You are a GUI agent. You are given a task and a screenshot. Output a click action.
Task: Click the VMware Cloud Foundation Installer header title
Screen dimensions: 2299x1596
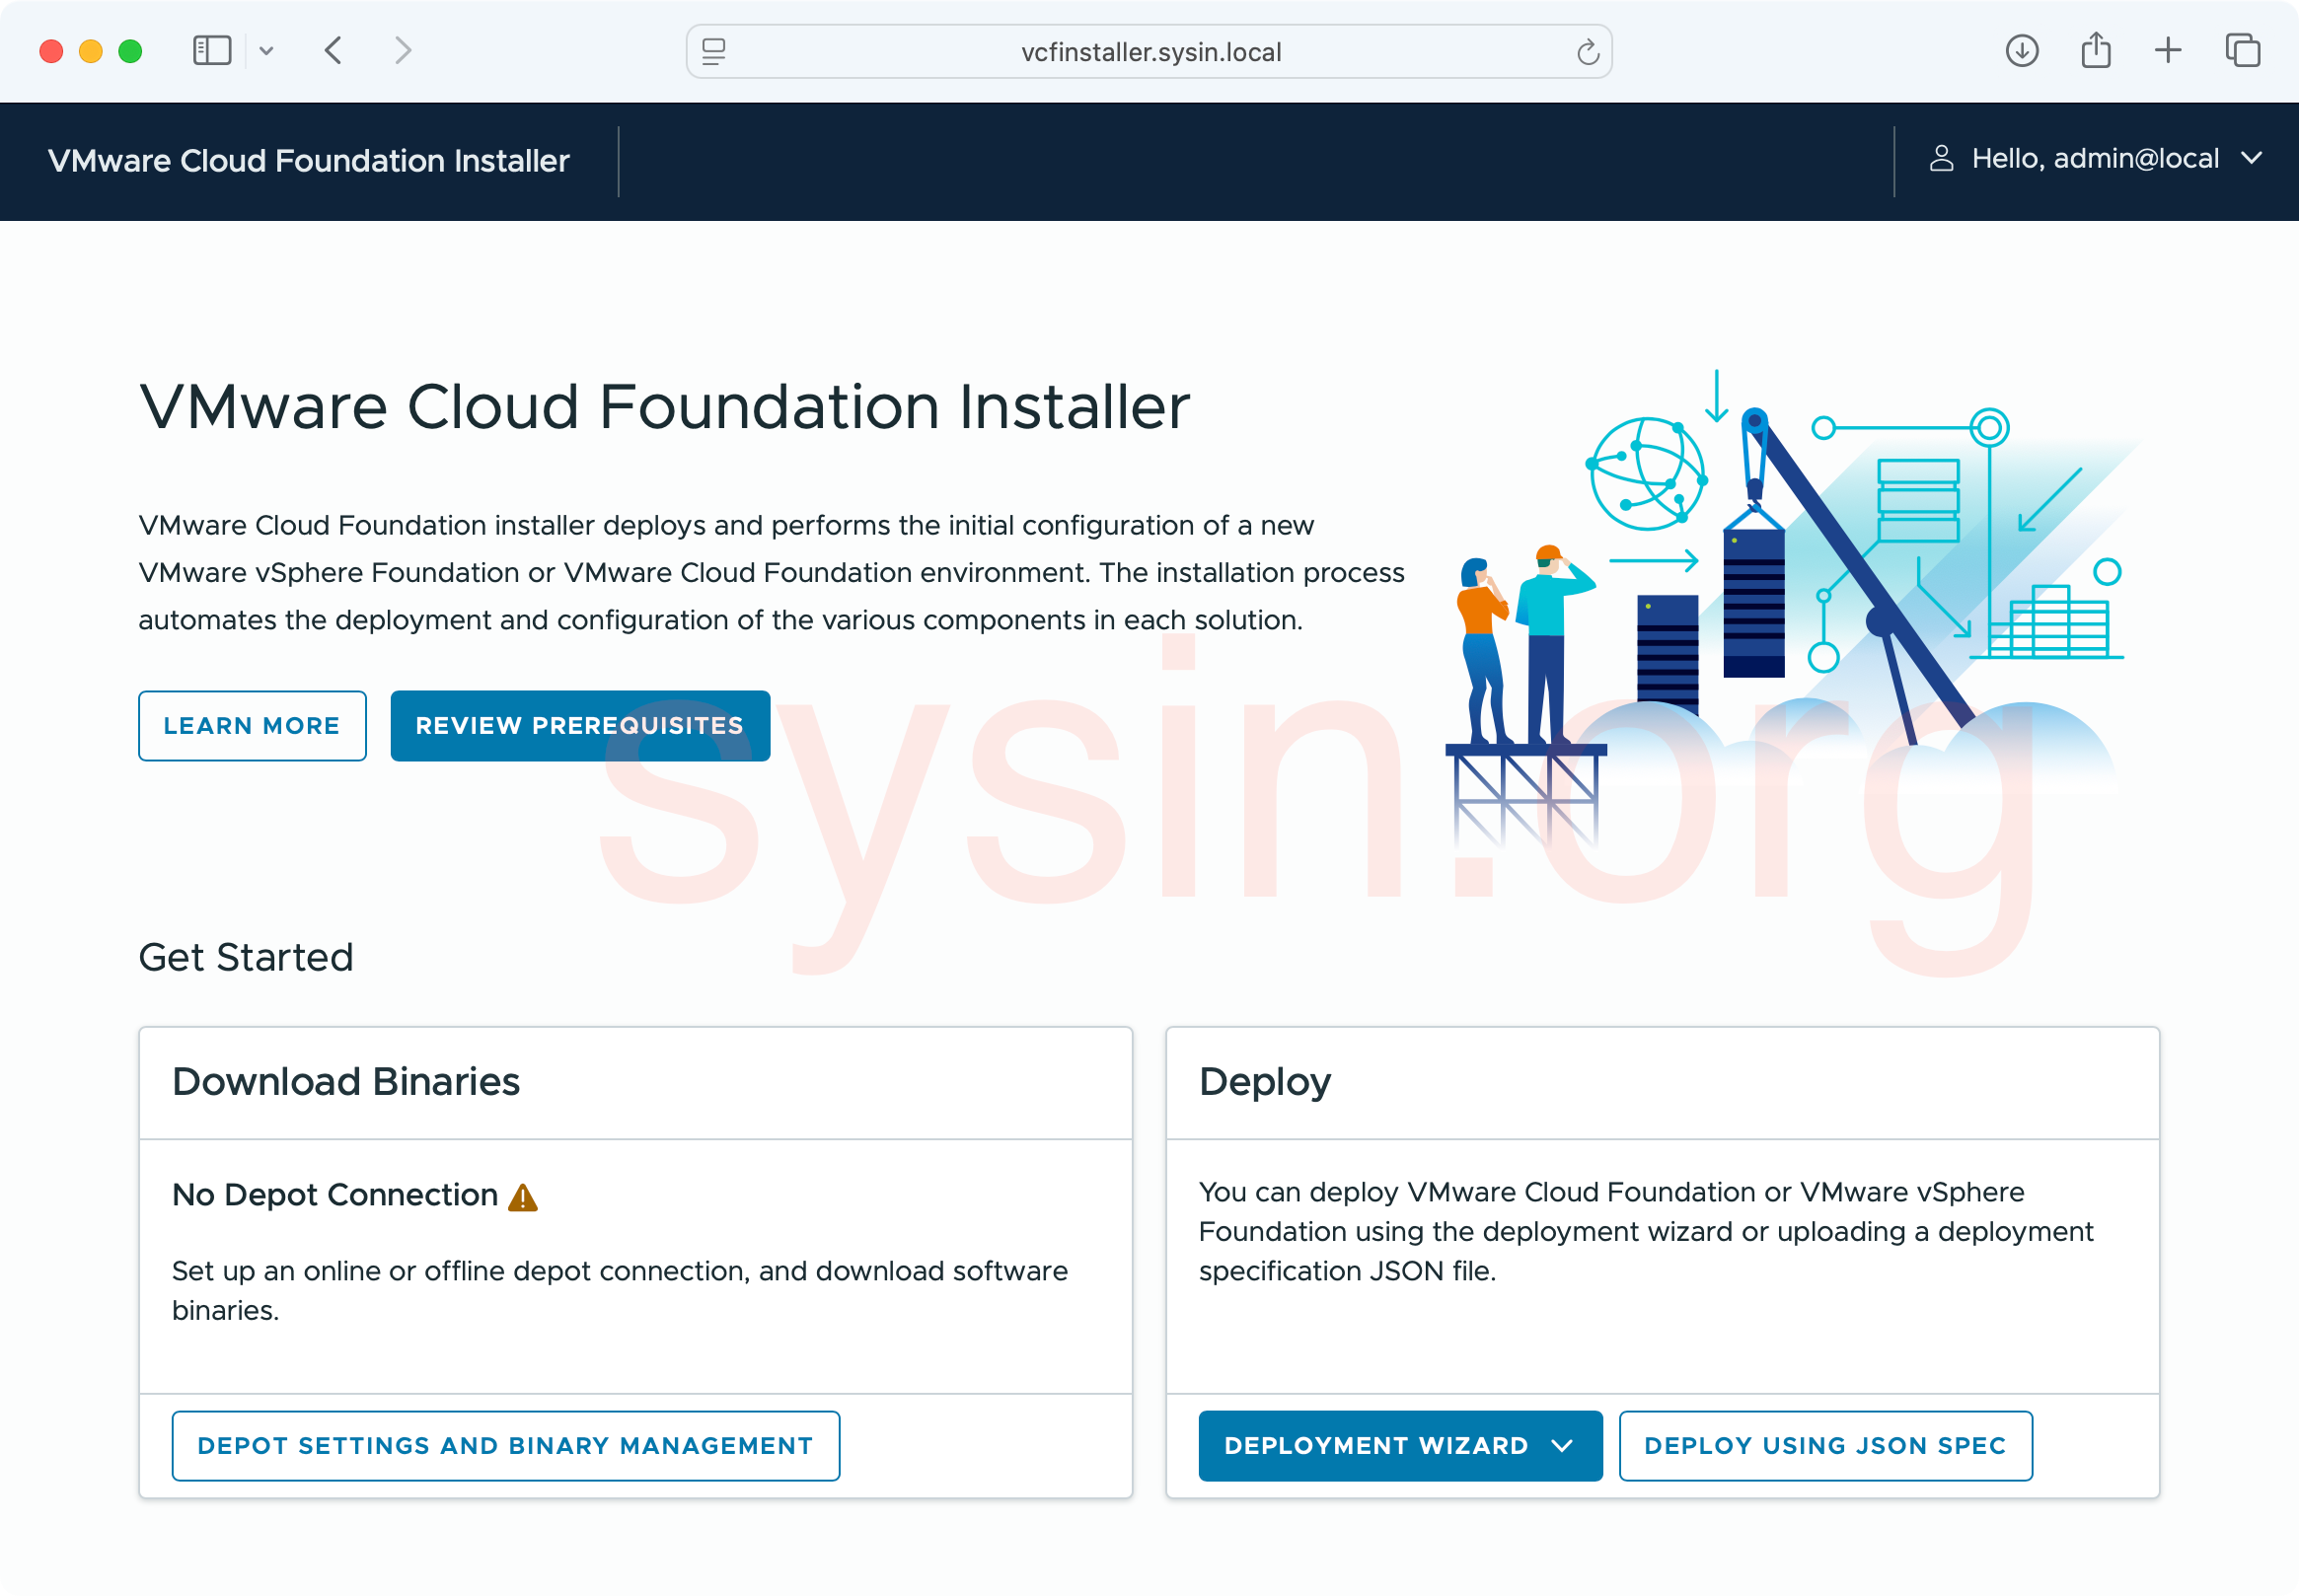coord(309,161)
